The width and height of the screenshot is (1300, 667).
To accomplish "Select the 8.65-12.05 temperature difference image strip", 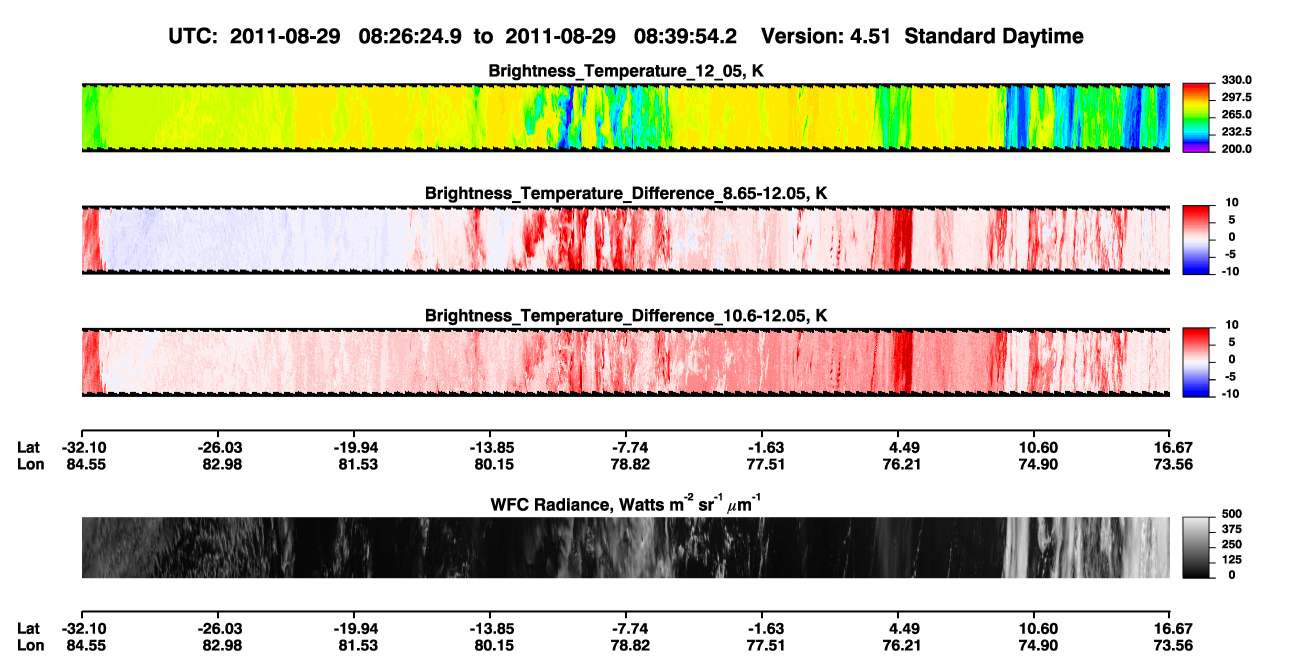I will [625, 240].
